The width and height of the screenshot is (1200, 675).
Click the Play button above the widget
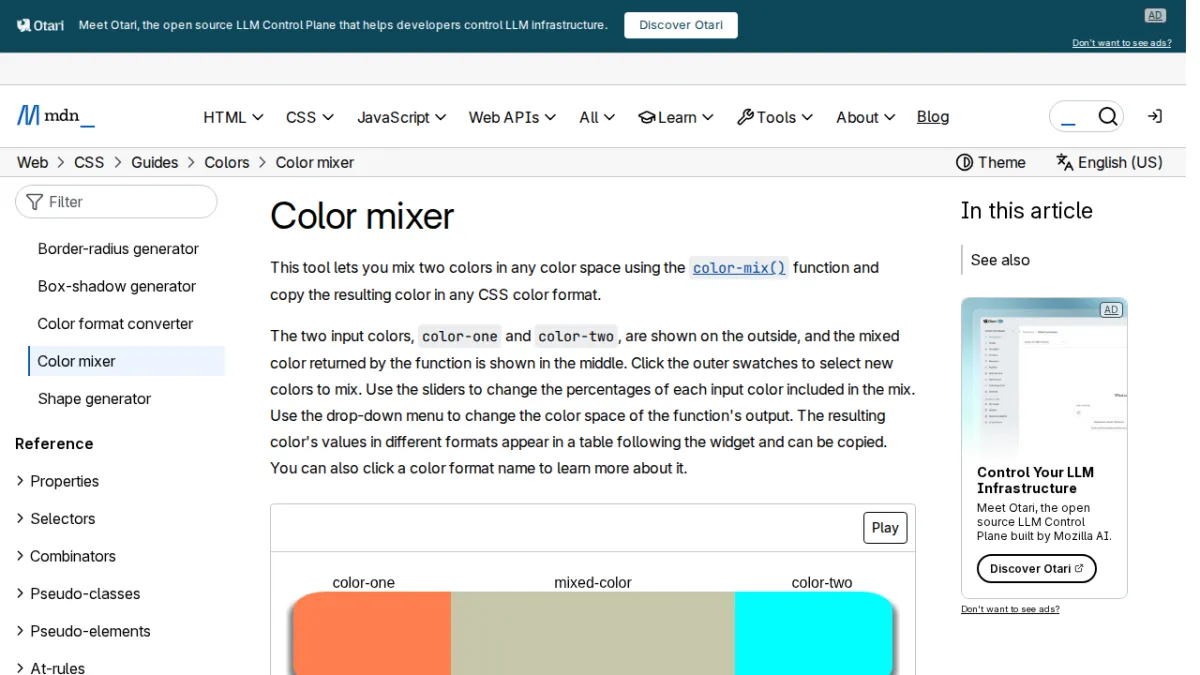[885, 528]
